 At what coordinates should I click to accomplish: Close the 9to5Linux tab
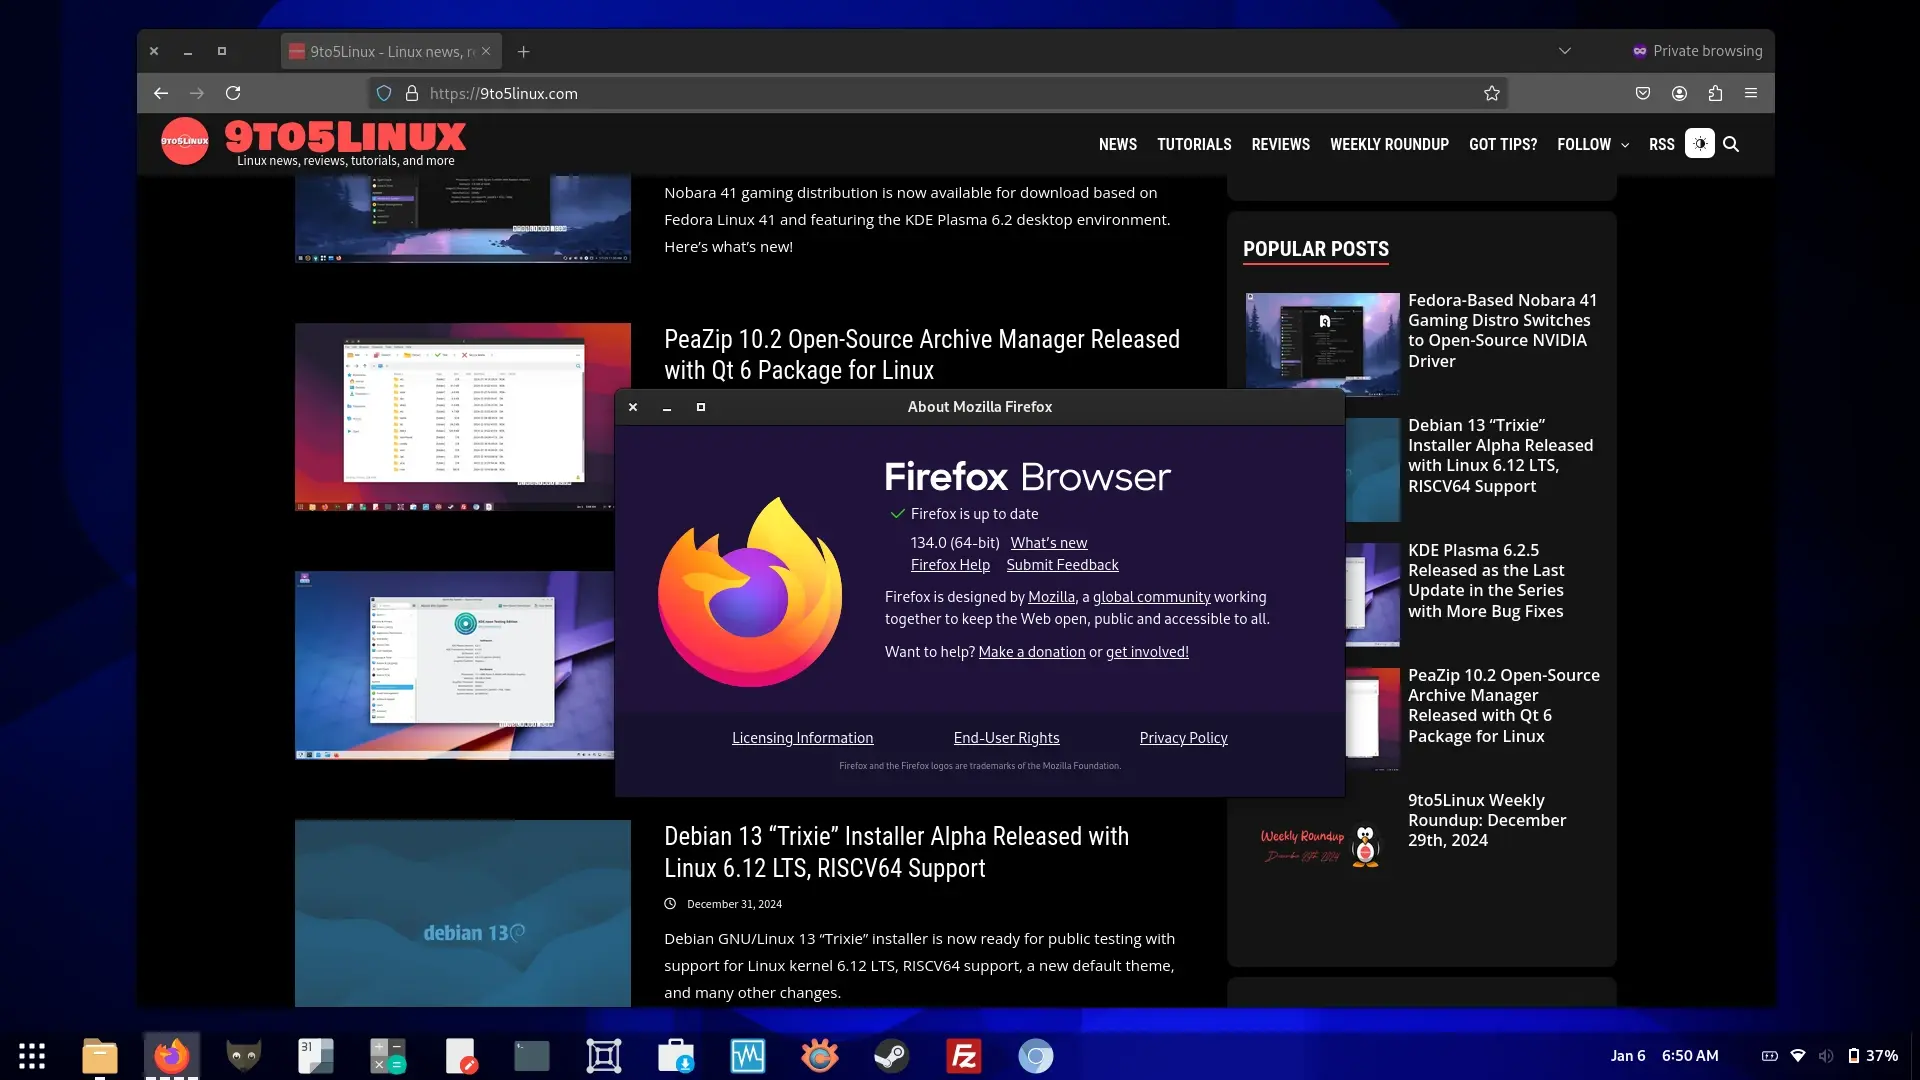click(x=486, y=51)
